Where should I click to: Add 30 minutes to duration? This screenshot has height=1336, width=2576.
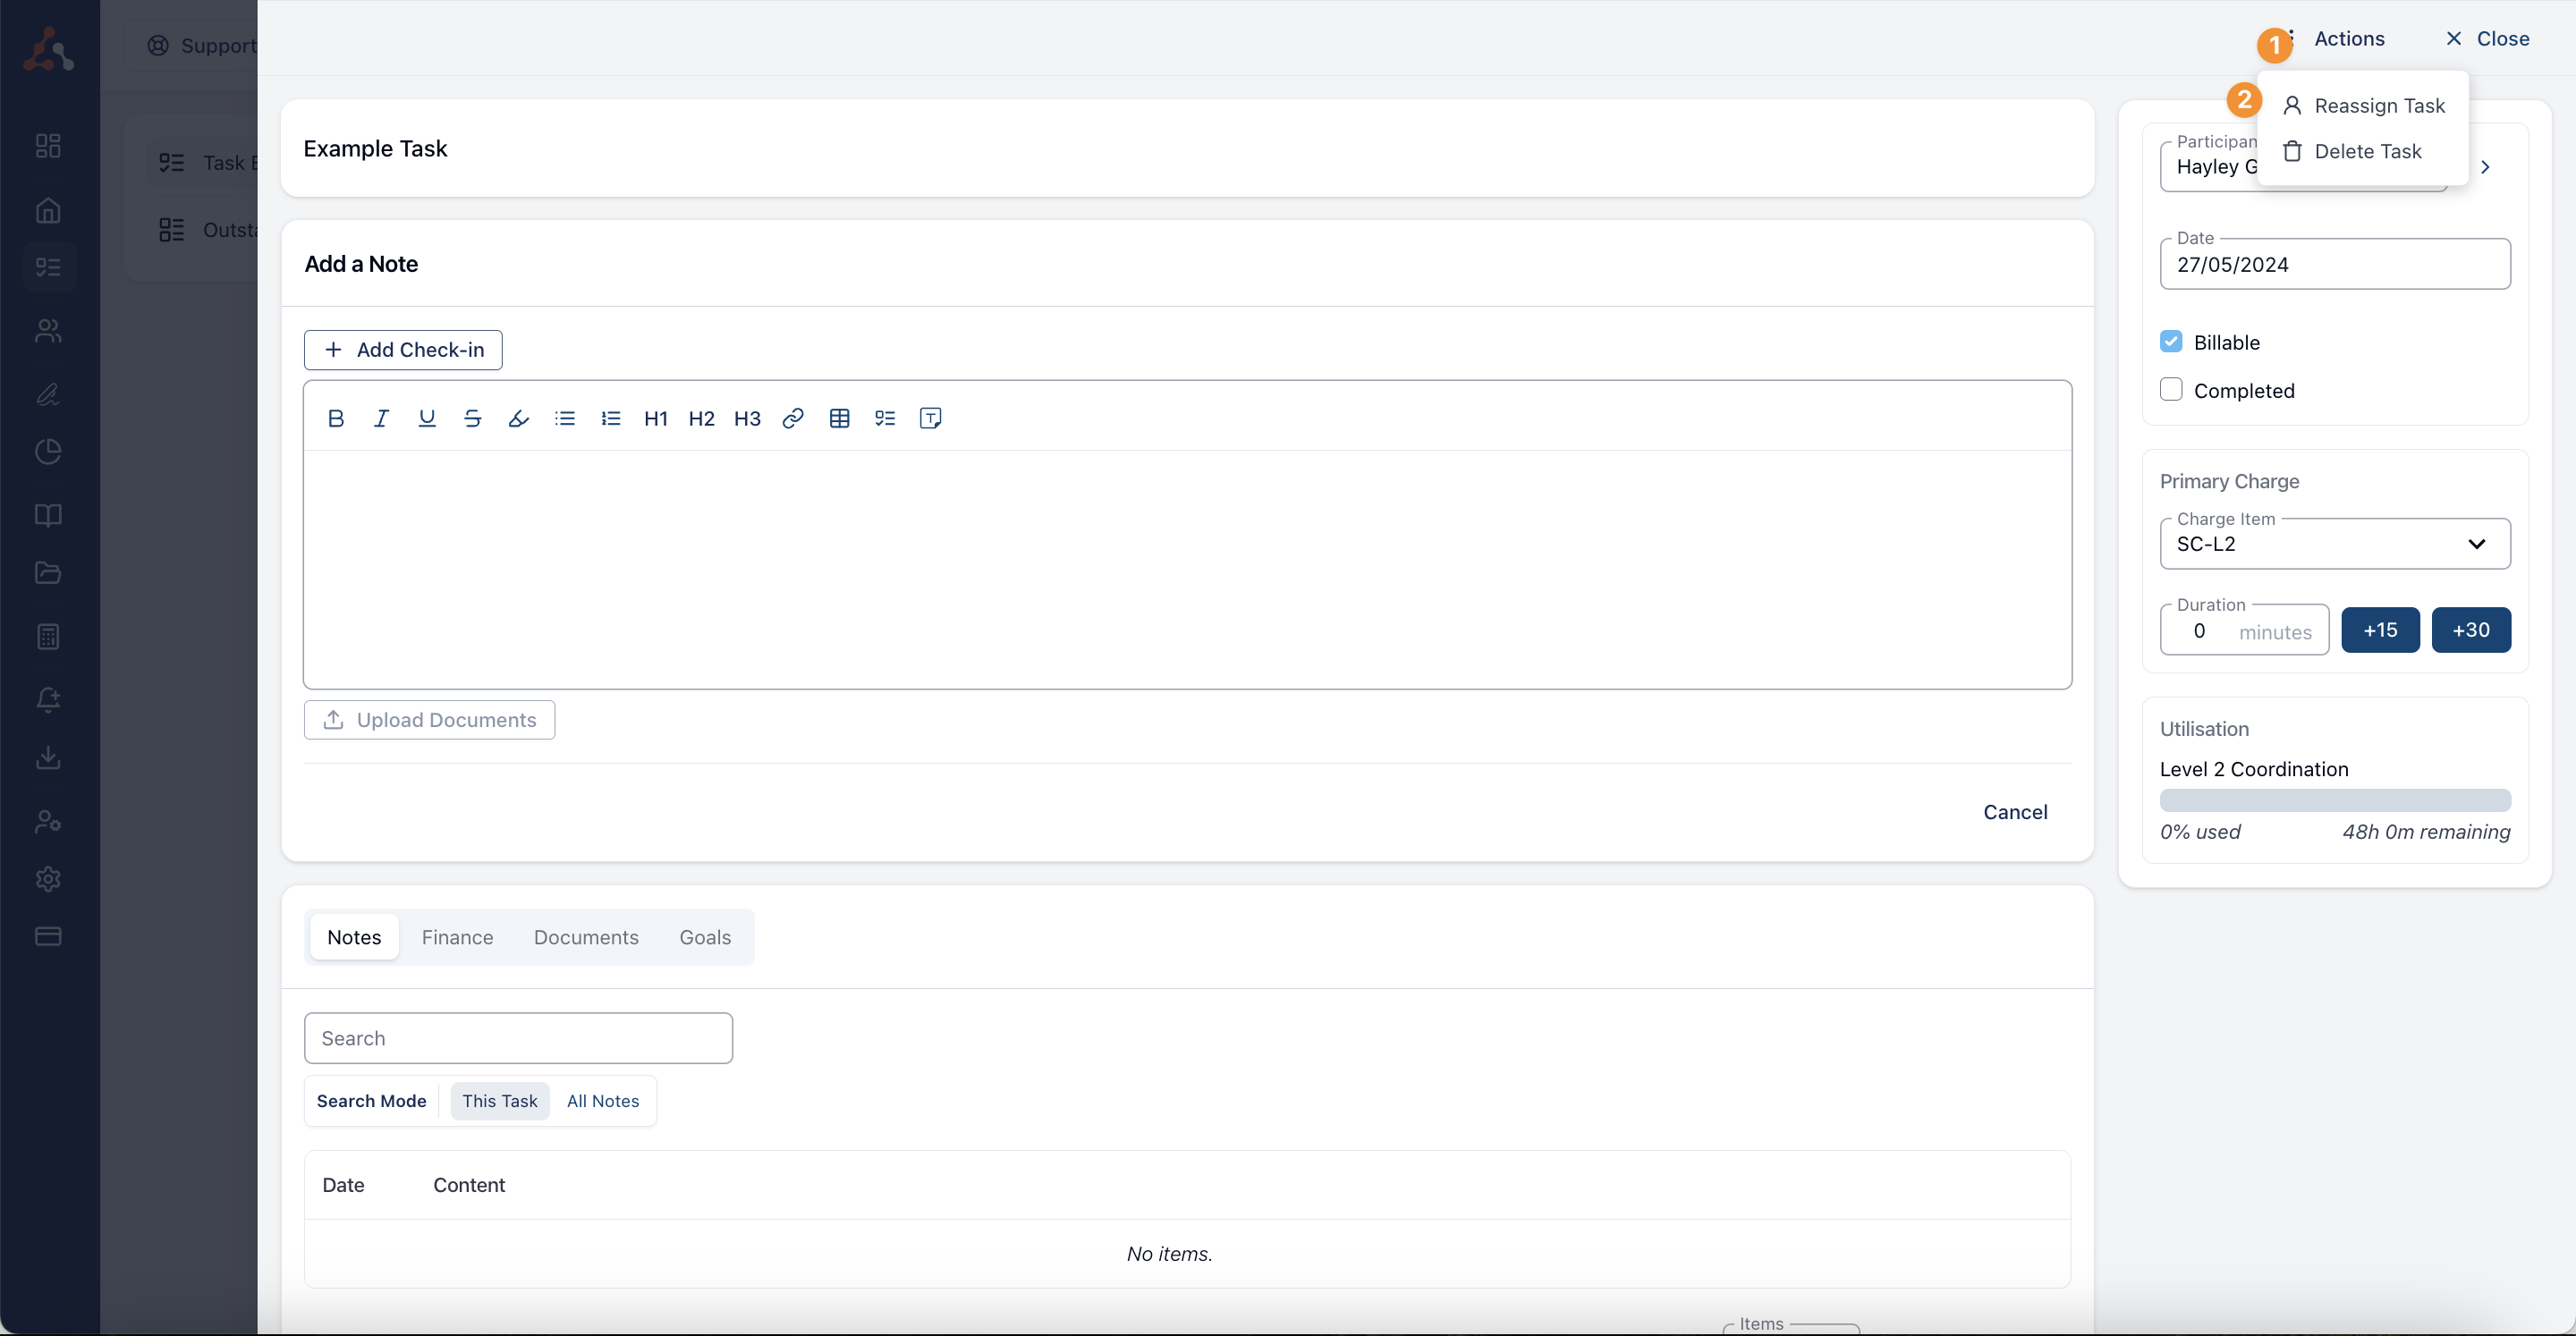coord(2471,630)
